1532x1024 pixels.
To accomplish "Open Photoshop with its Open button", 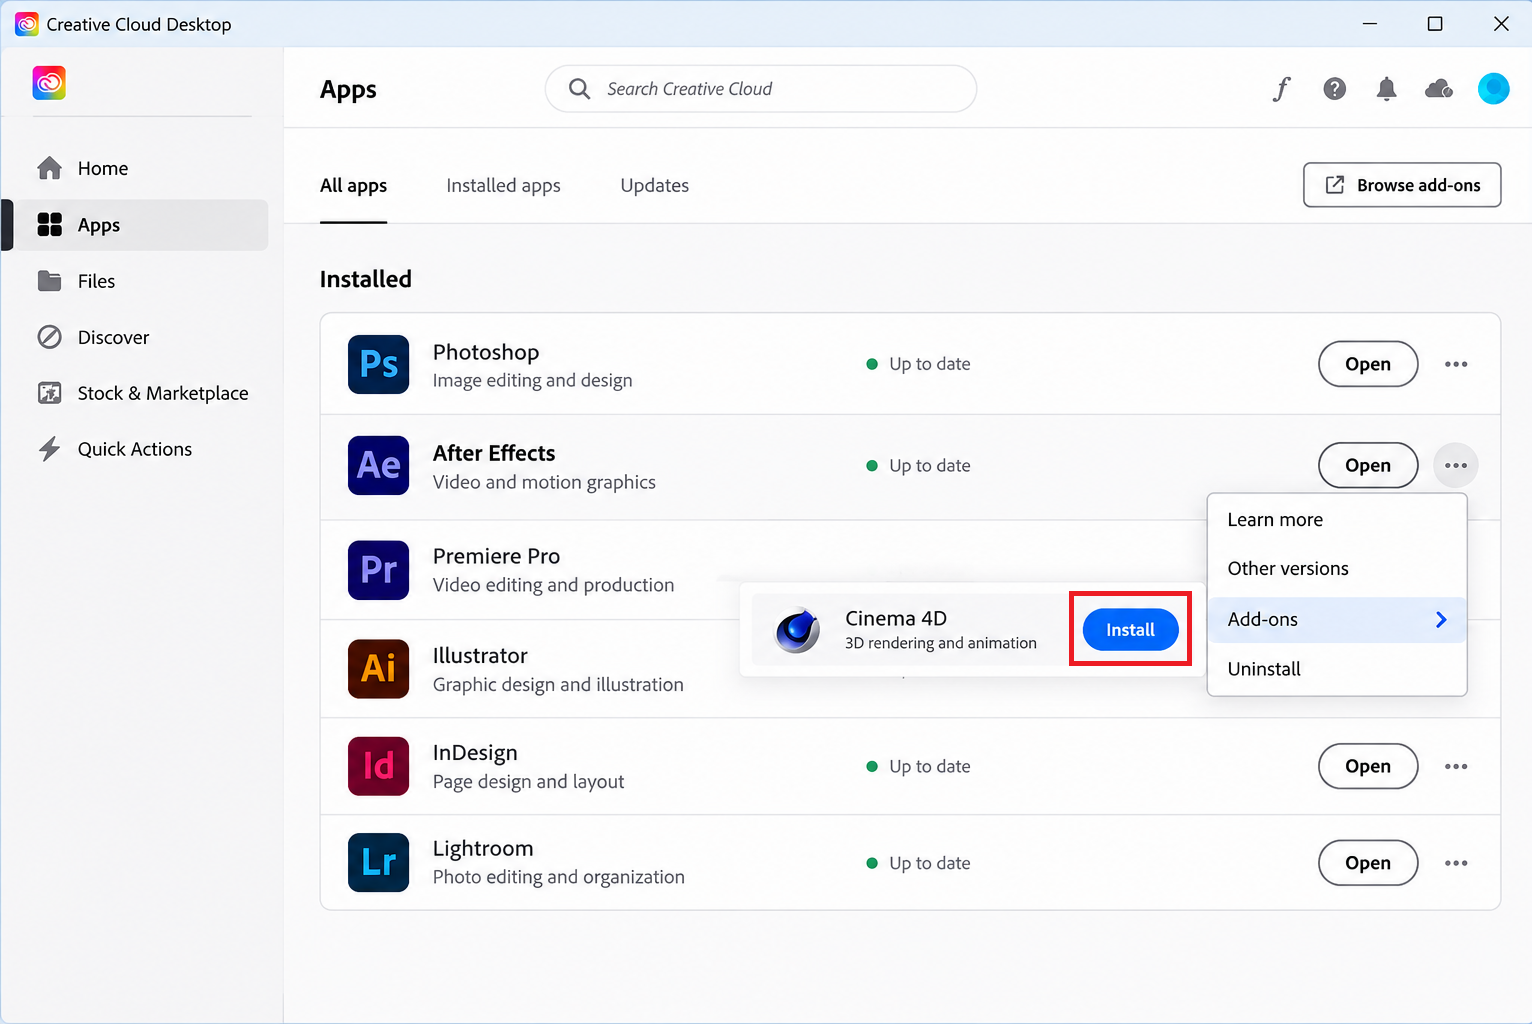I will tap(1367, 364).
